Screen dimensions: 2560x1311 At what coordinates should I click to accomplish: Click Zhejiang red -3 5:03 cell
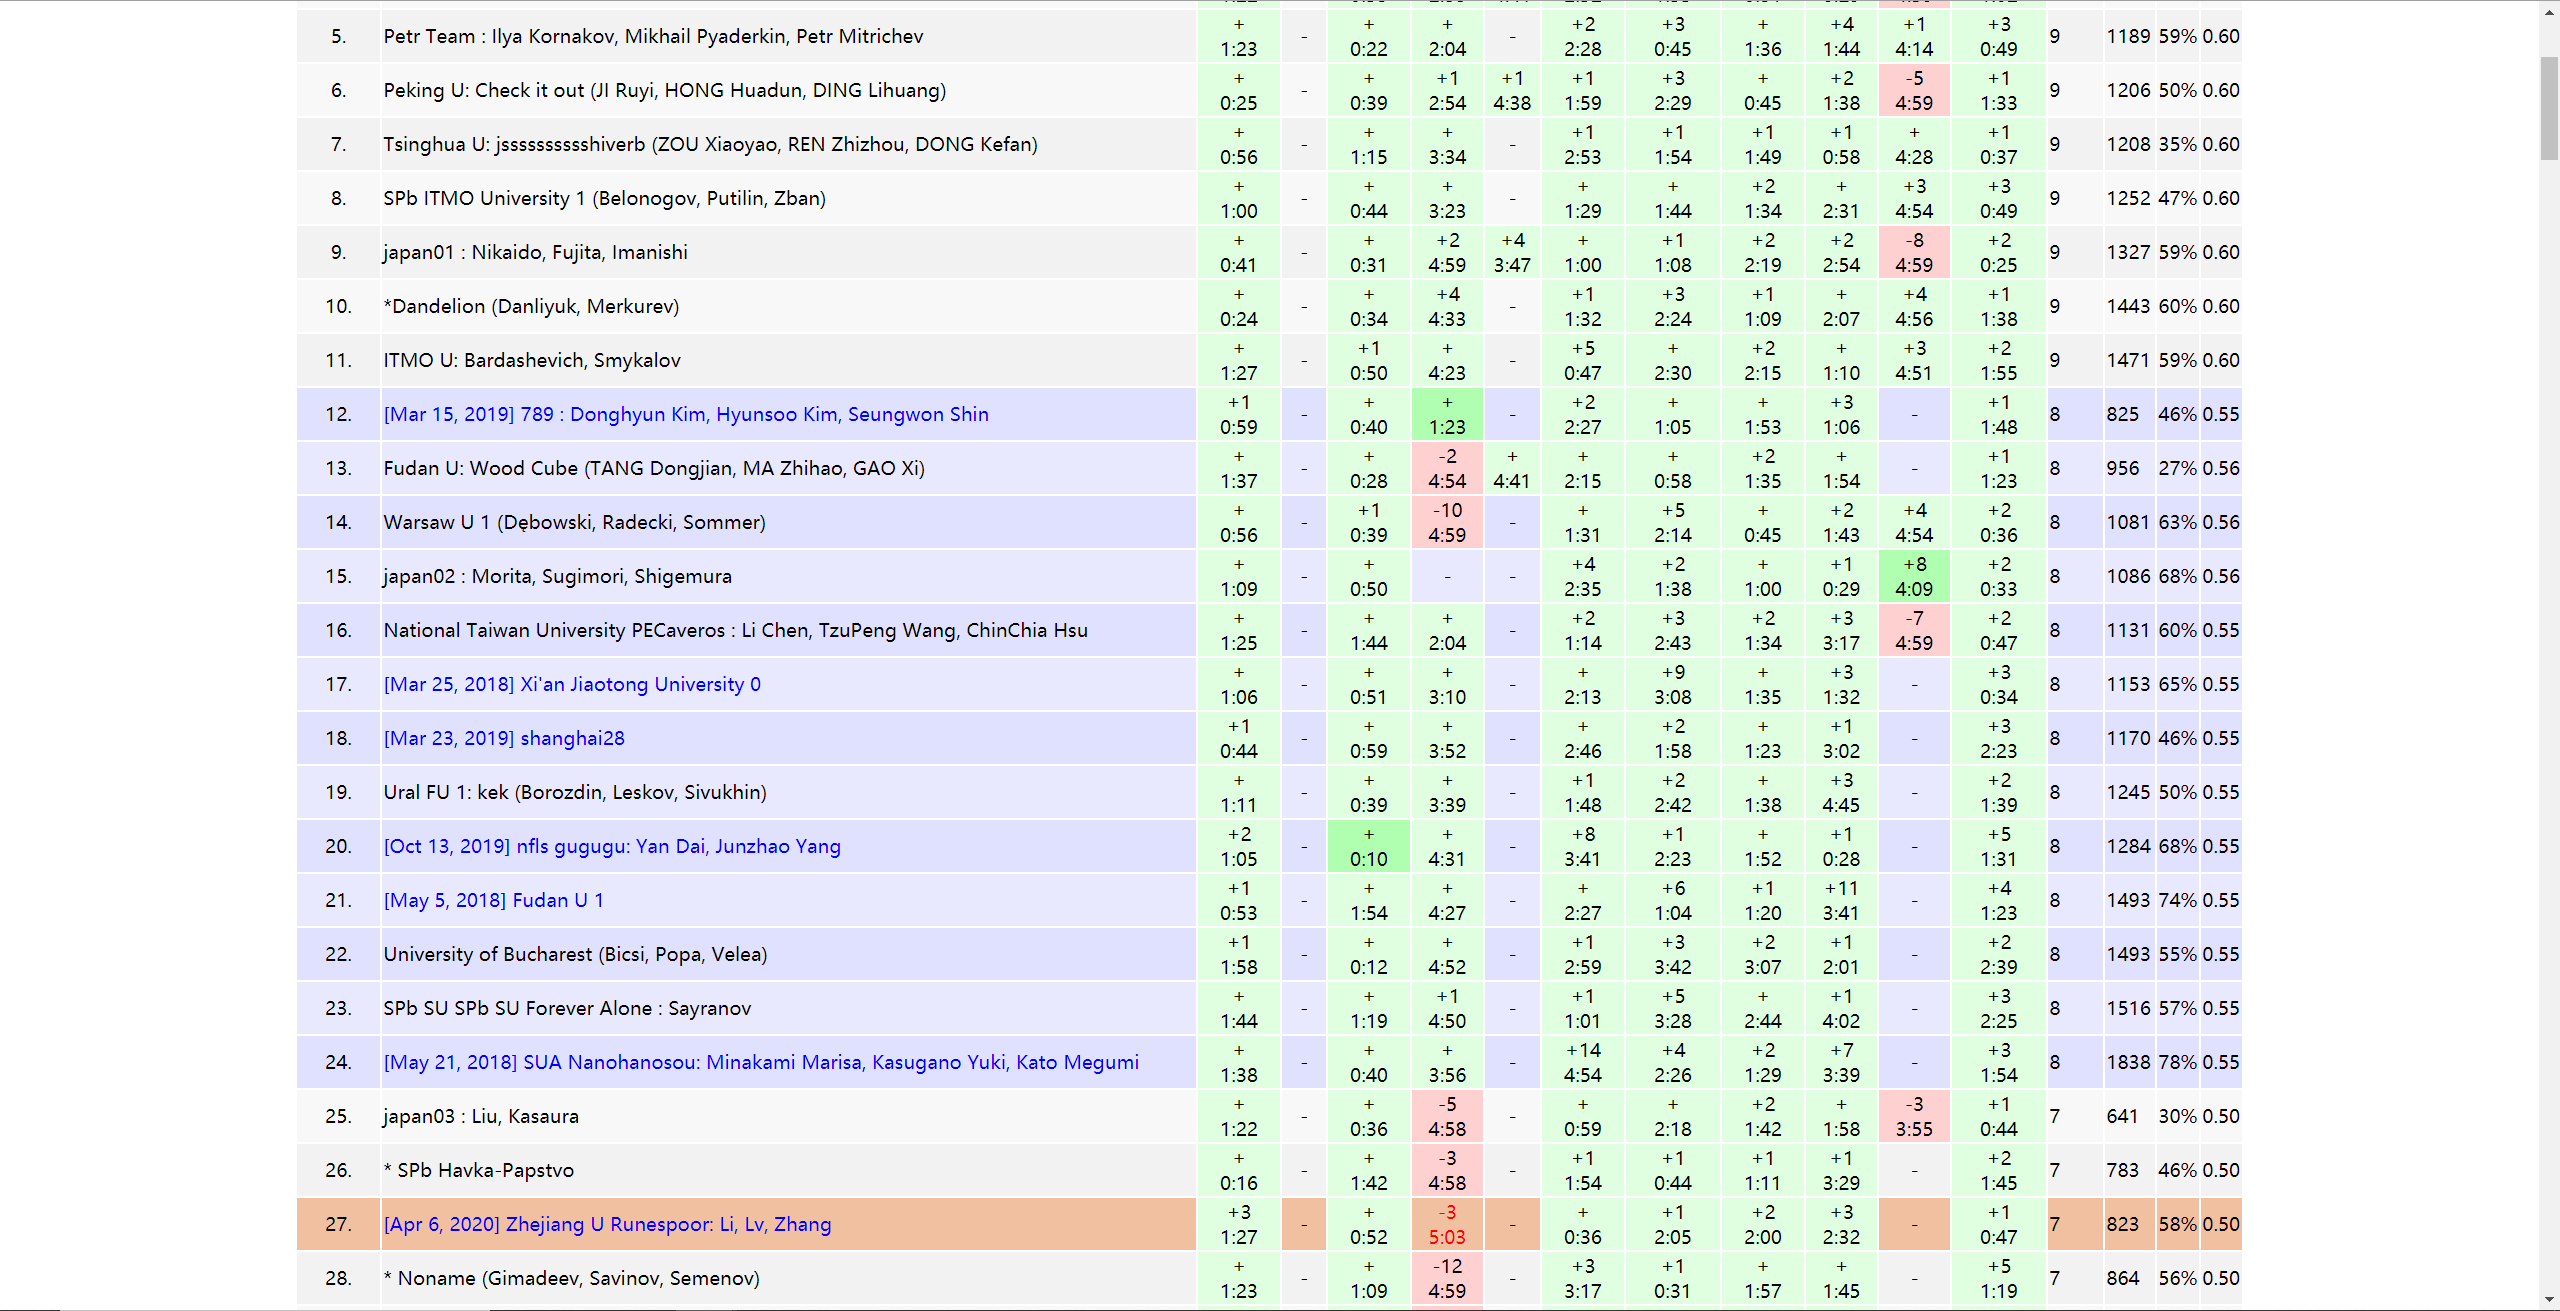(x=1446, y=1224)
